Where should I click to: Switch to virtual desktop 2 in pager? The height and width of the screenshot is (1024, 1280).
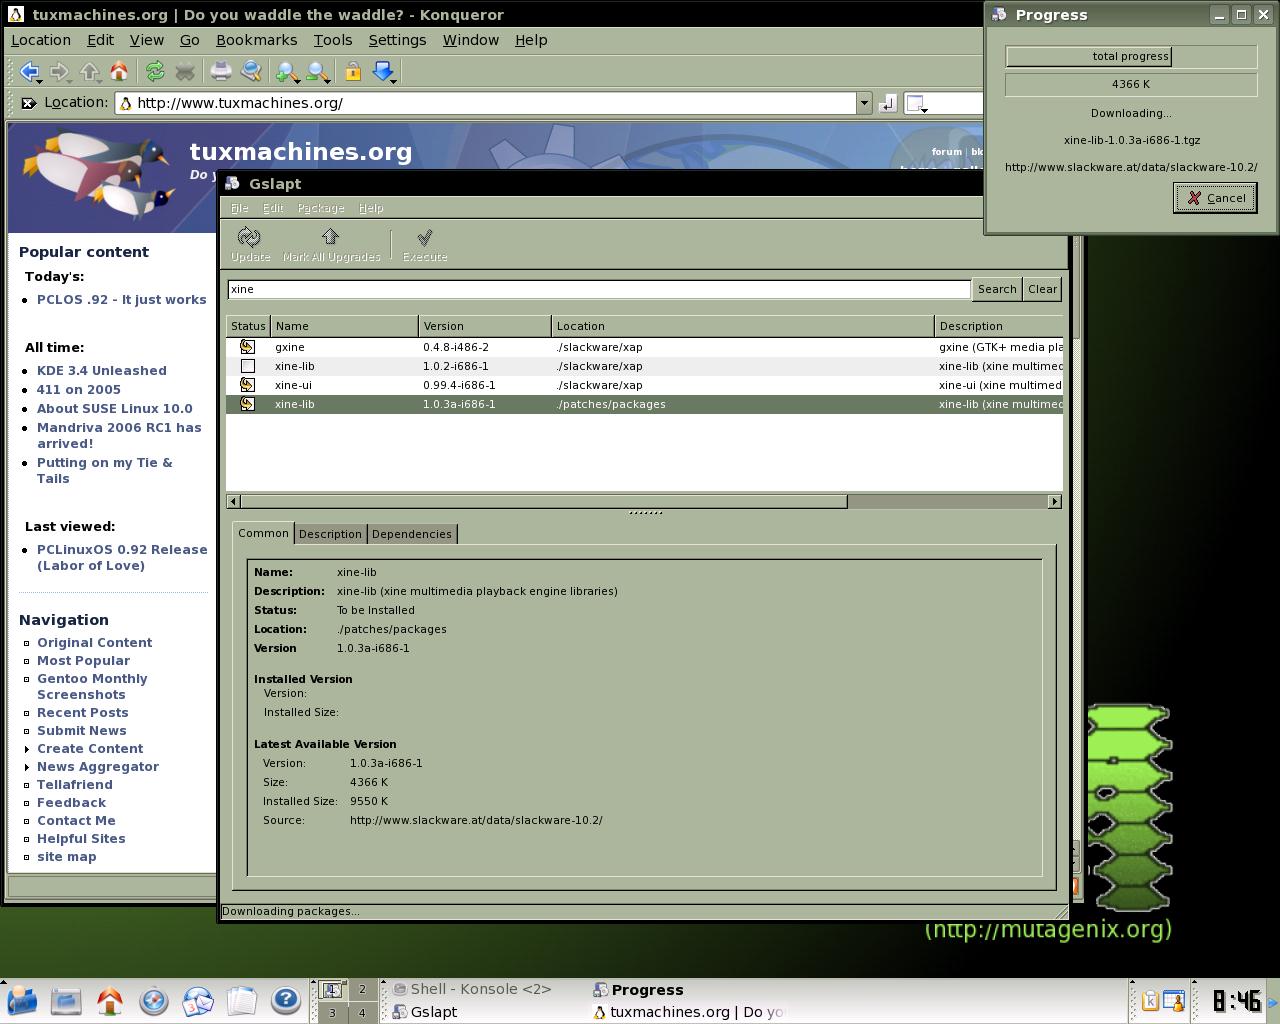tap(362, 989)
